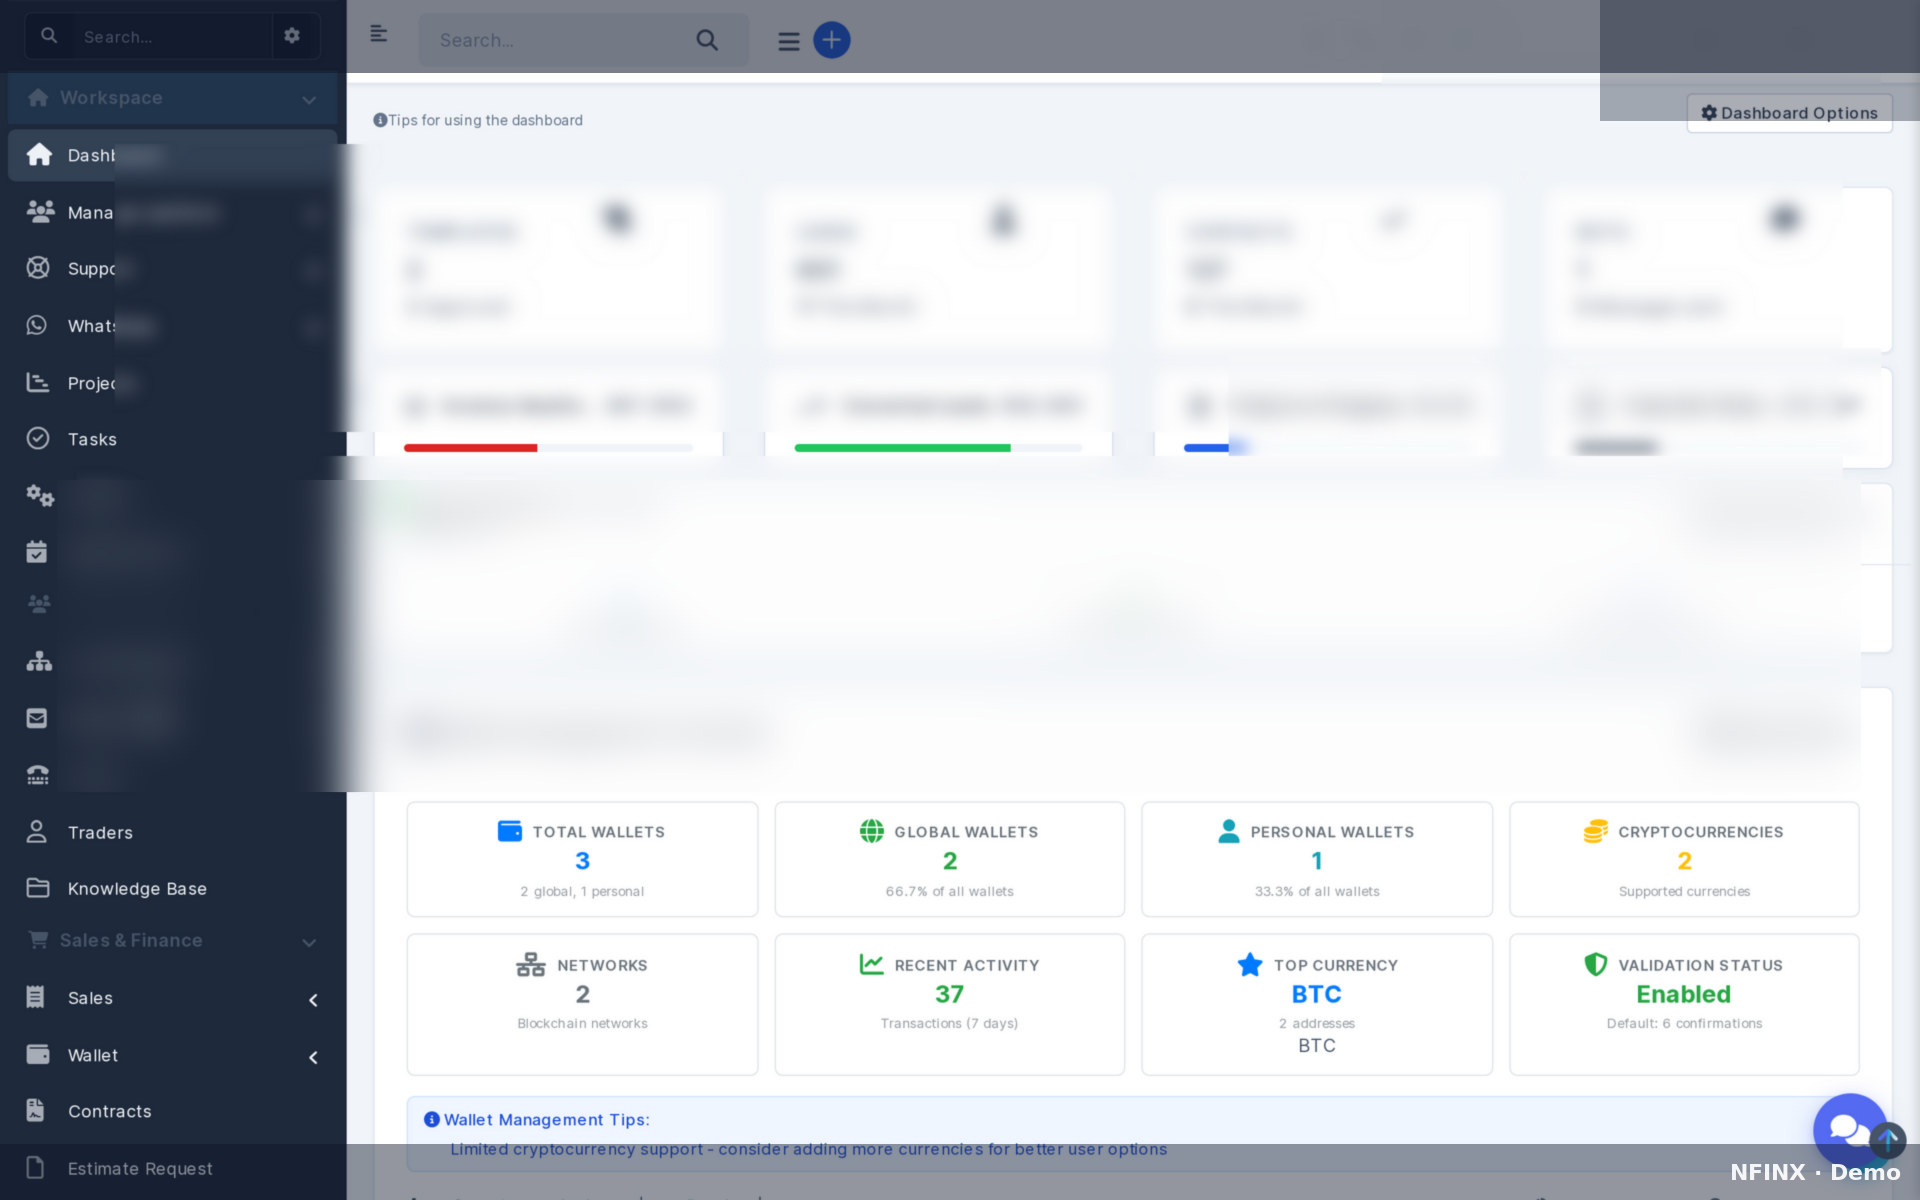The width and height of the screenshot is (1920, 1200).
Task: Click the Recent Activity card
Action: (949, 1004)
